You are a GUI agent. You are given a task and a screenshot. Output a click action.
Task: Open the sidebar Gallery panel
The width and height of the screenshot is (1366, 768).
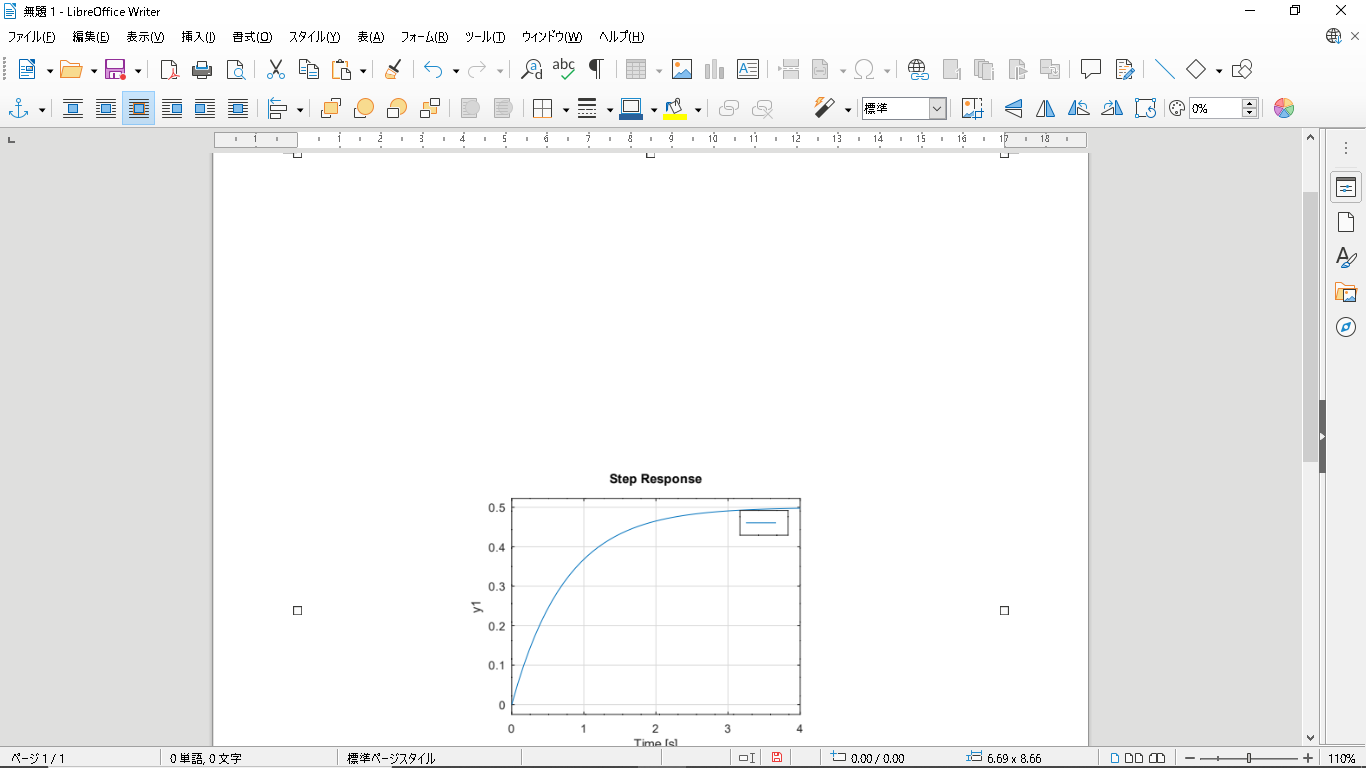[x=1346, y=292]
